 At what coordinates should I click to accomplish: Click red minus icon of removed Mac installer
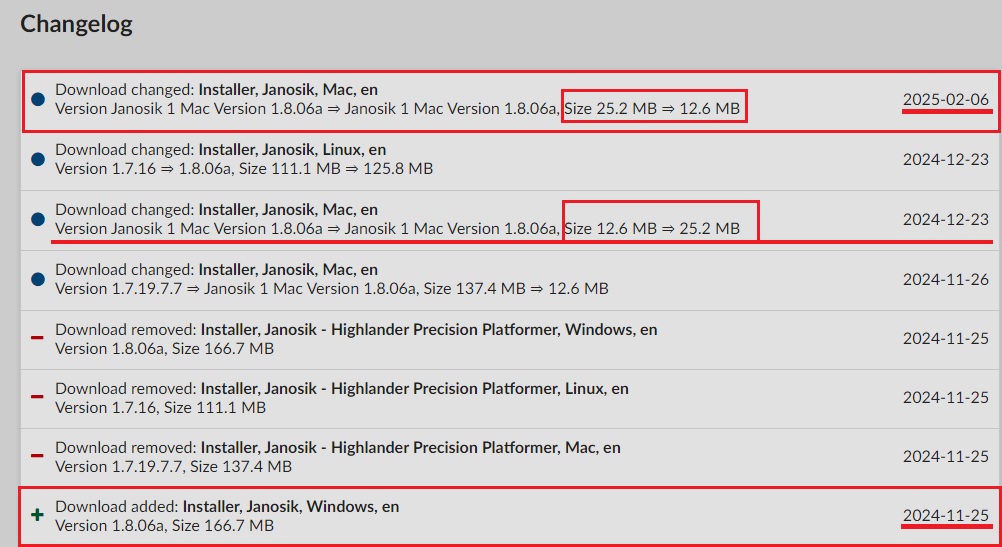tap(37, 456)
